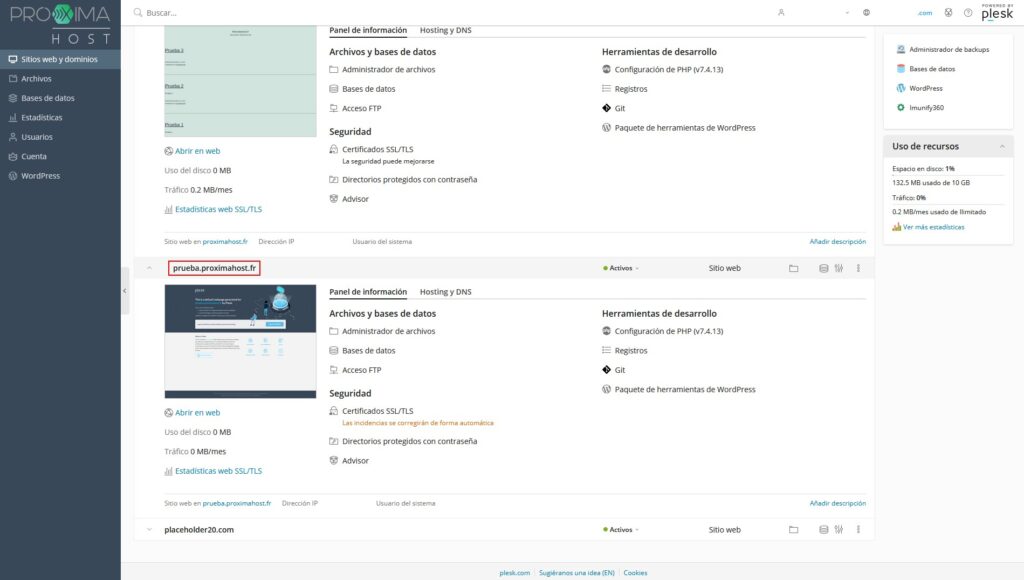Open Registros for prueba.proximahost.fr

point(625,351)
